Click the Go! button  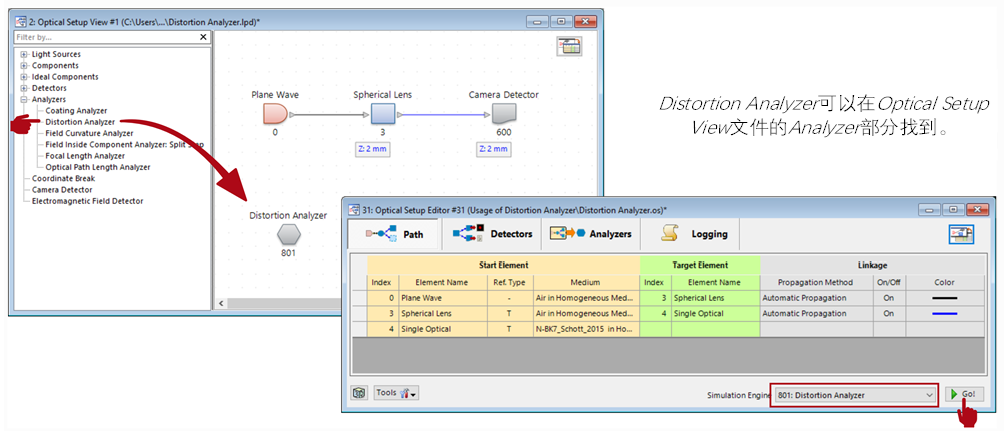(964, 394)
